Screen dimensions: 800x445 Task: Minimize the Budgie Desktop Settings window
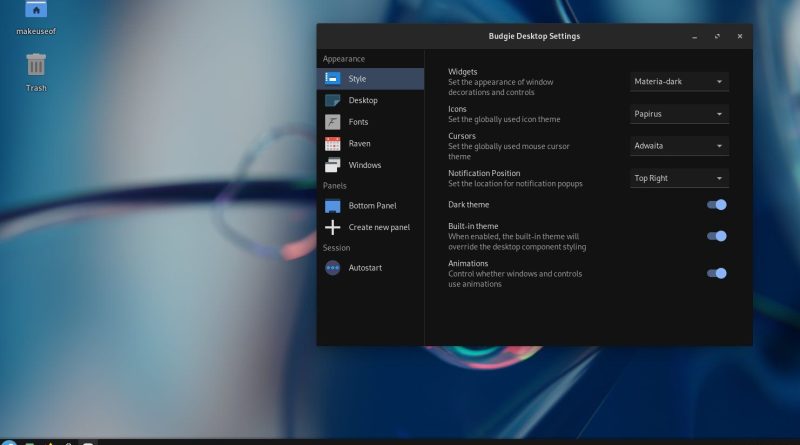click(694, 37)
